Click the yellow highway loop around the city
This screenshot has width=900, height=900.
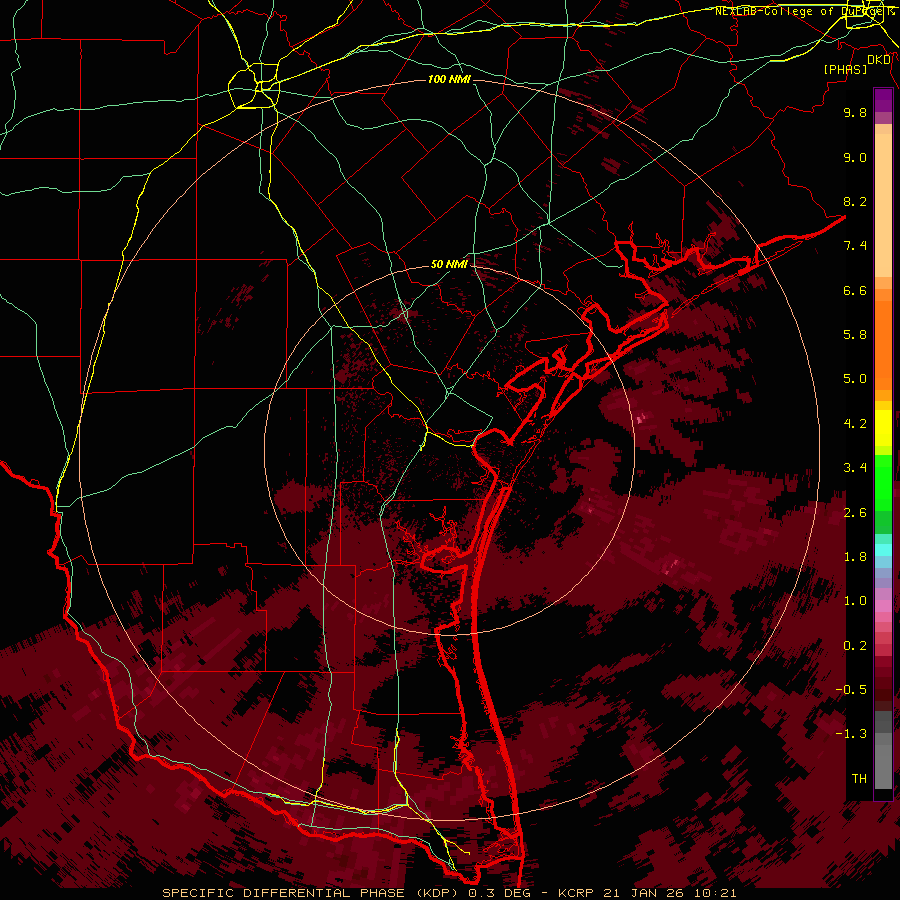coord(254,86)
